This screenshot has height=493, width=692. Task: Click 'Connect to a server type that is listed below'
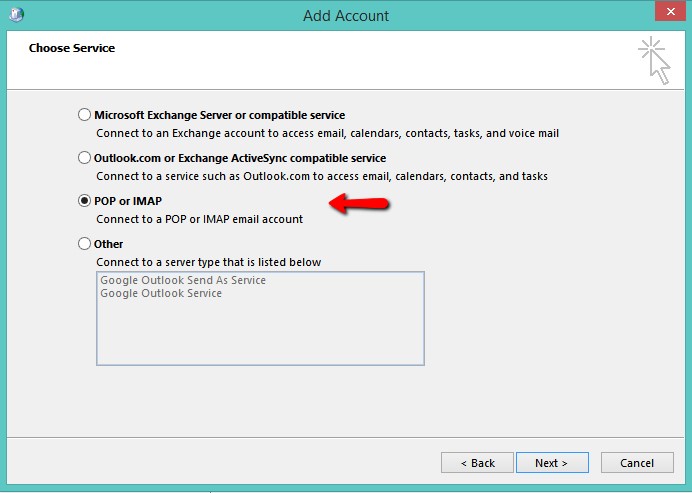(x=208, y=262)
